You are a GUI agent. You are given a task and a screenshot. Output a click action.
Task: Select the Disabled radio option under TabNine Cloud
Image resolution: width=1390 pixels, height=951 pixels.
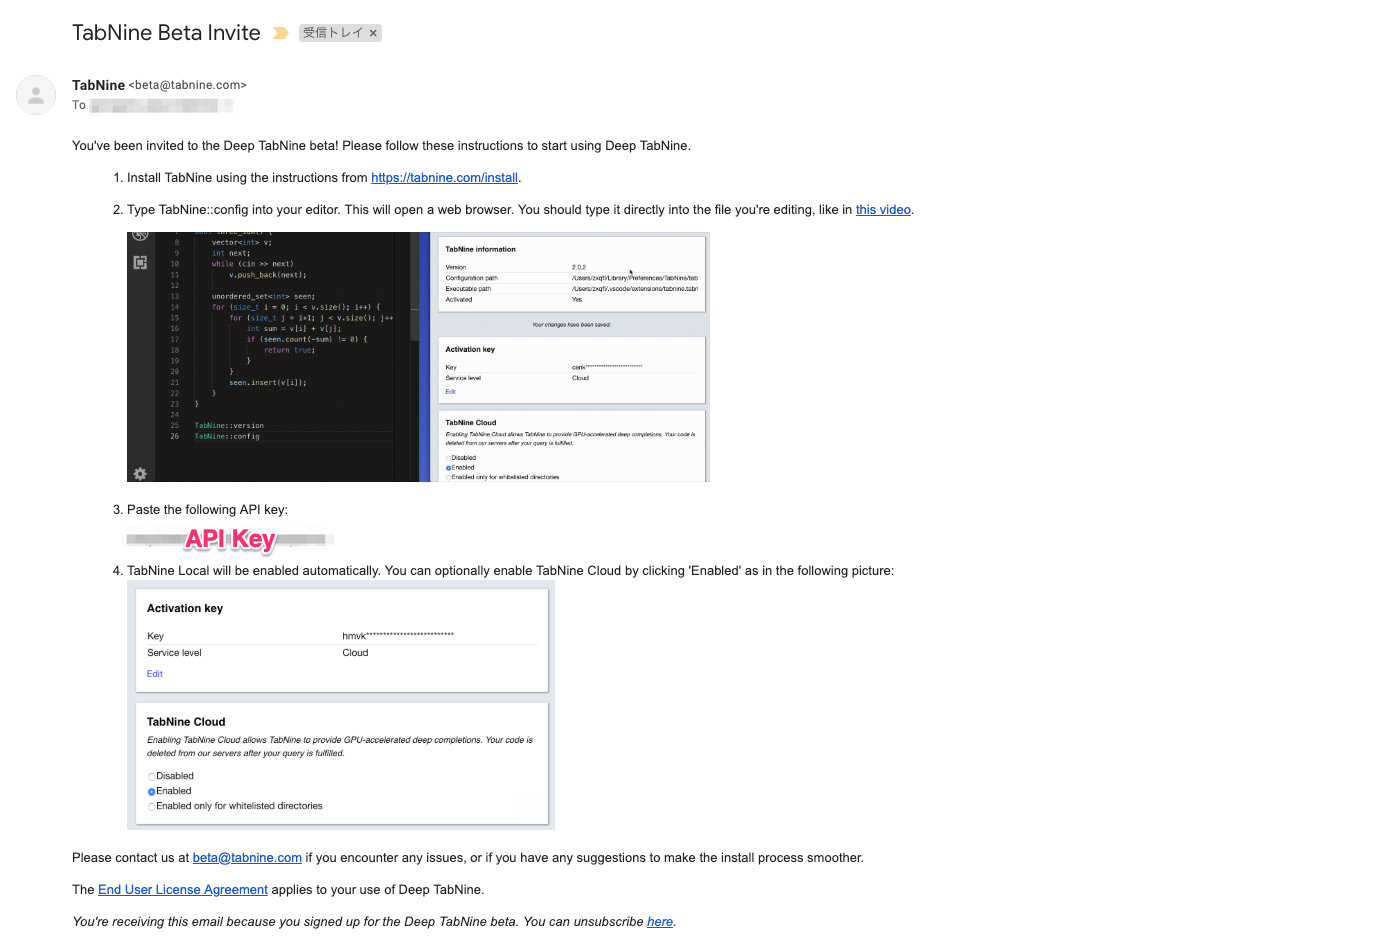(152, 775)
